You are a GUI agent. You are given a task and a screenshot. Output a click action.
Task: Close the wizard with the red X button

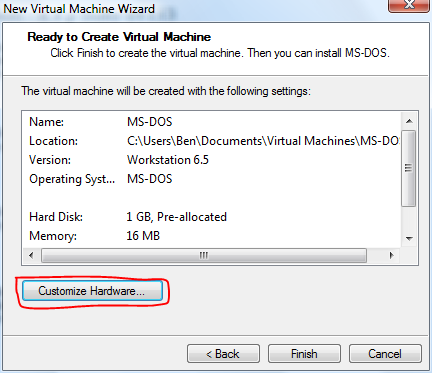[x=409, y=5]
